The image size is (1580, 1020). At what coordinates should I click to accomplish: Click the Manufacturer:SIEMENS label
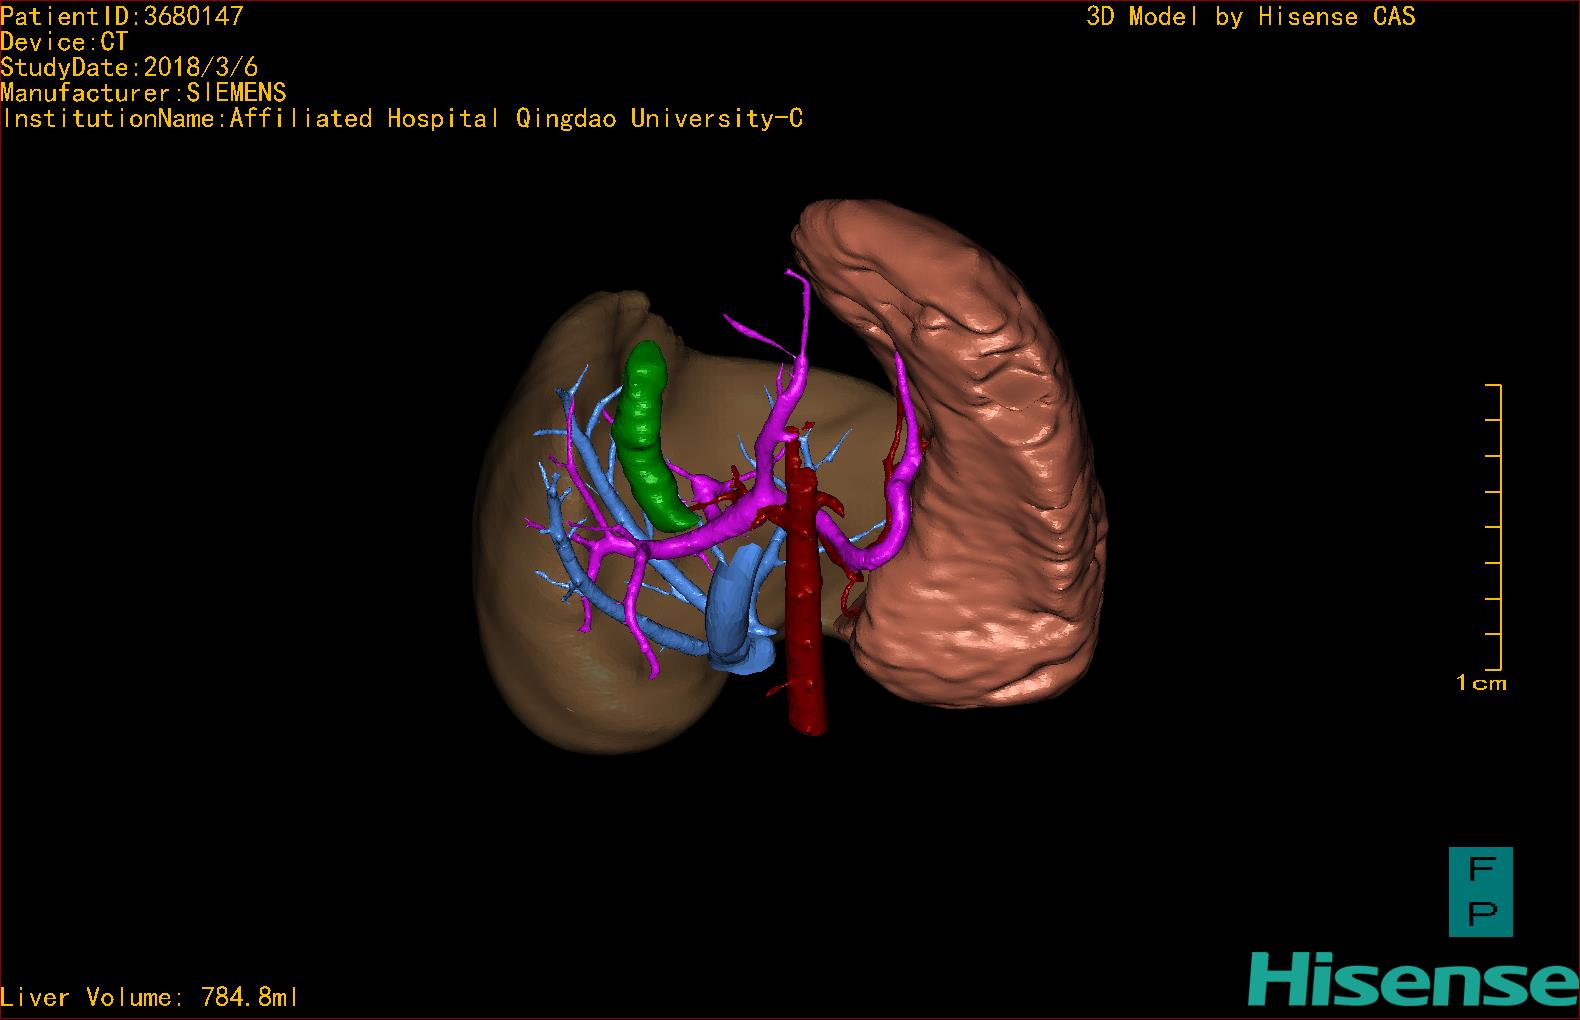tap(143, 93)
